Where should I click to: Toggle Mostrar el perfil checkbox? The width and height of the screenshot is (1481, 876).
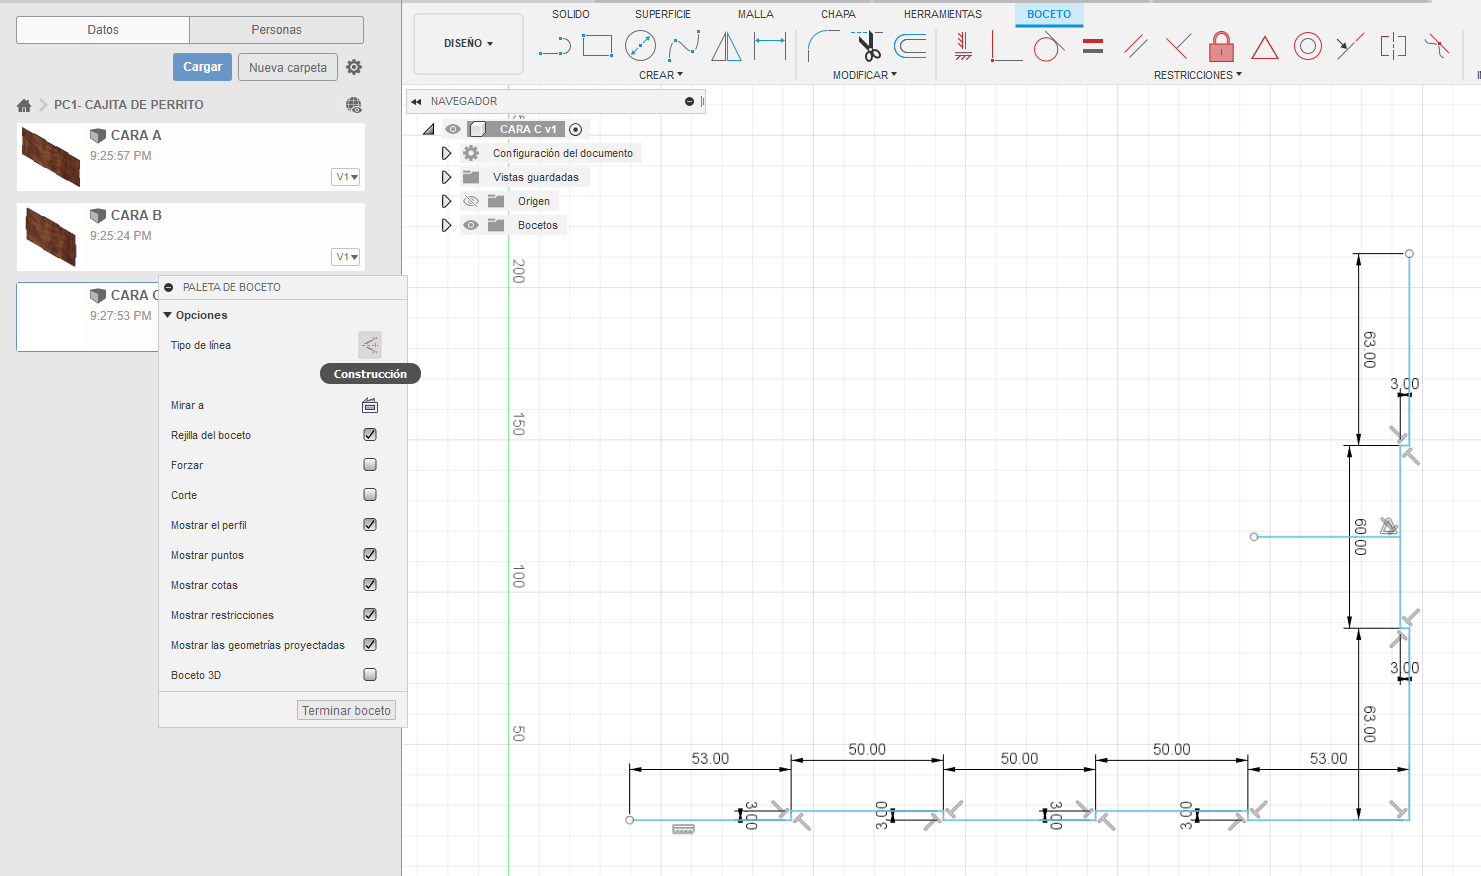370,525
